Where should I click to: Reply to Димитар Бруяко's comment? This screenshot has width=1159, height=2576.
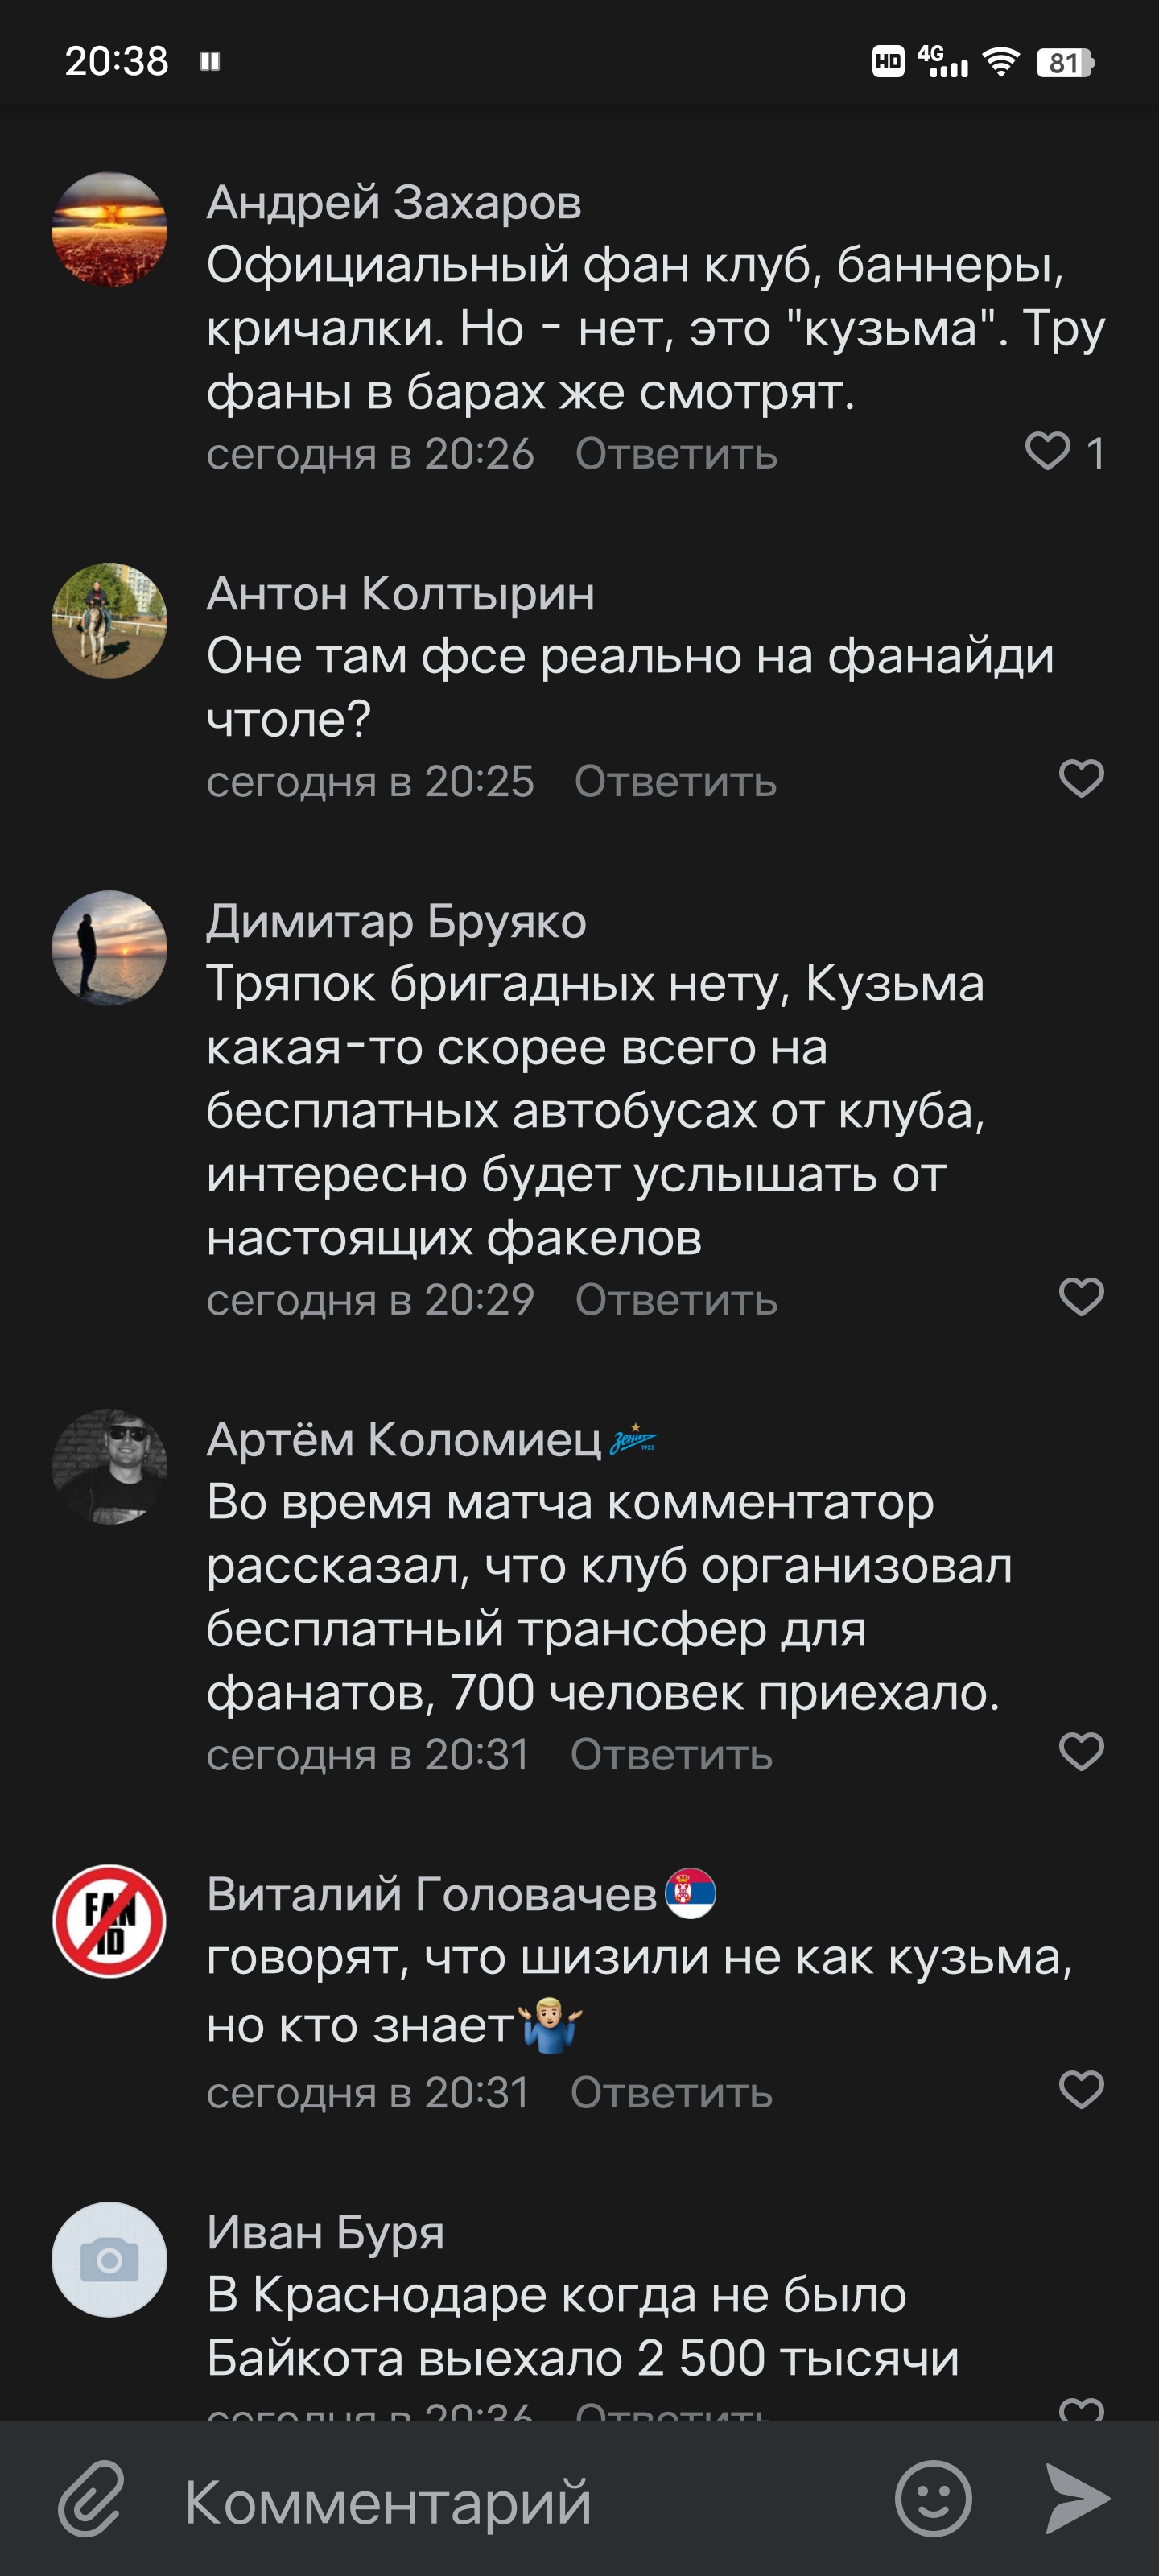pyautogui.click(x=676, y=1300)
